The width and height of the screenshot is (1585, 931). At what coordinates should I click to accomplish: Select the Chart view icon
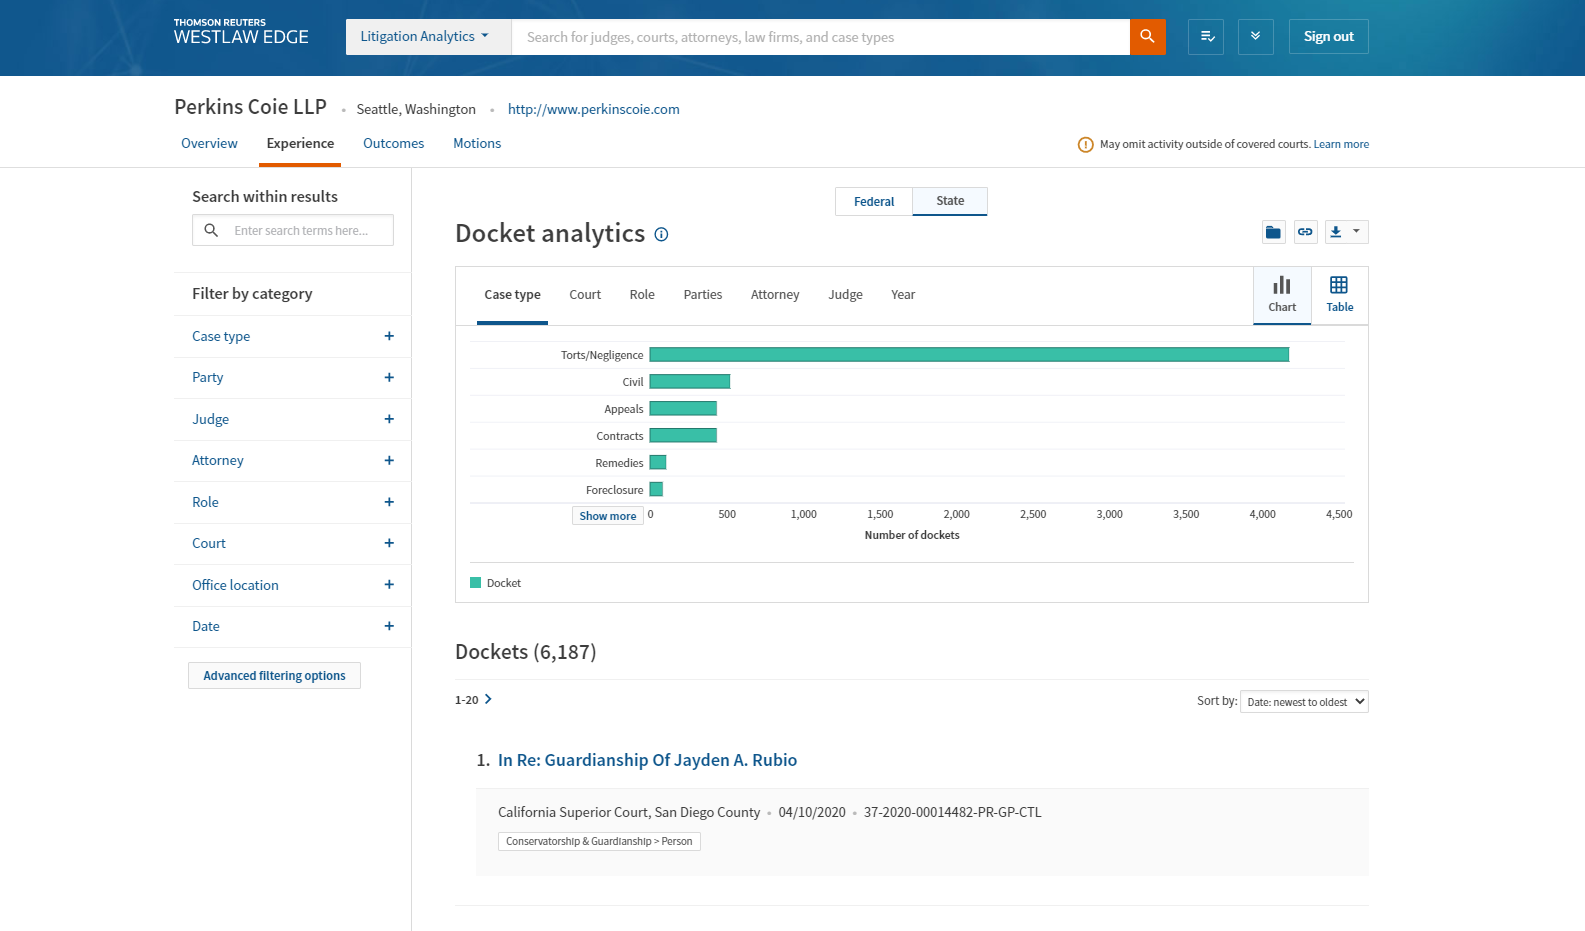pos(1282,295)
